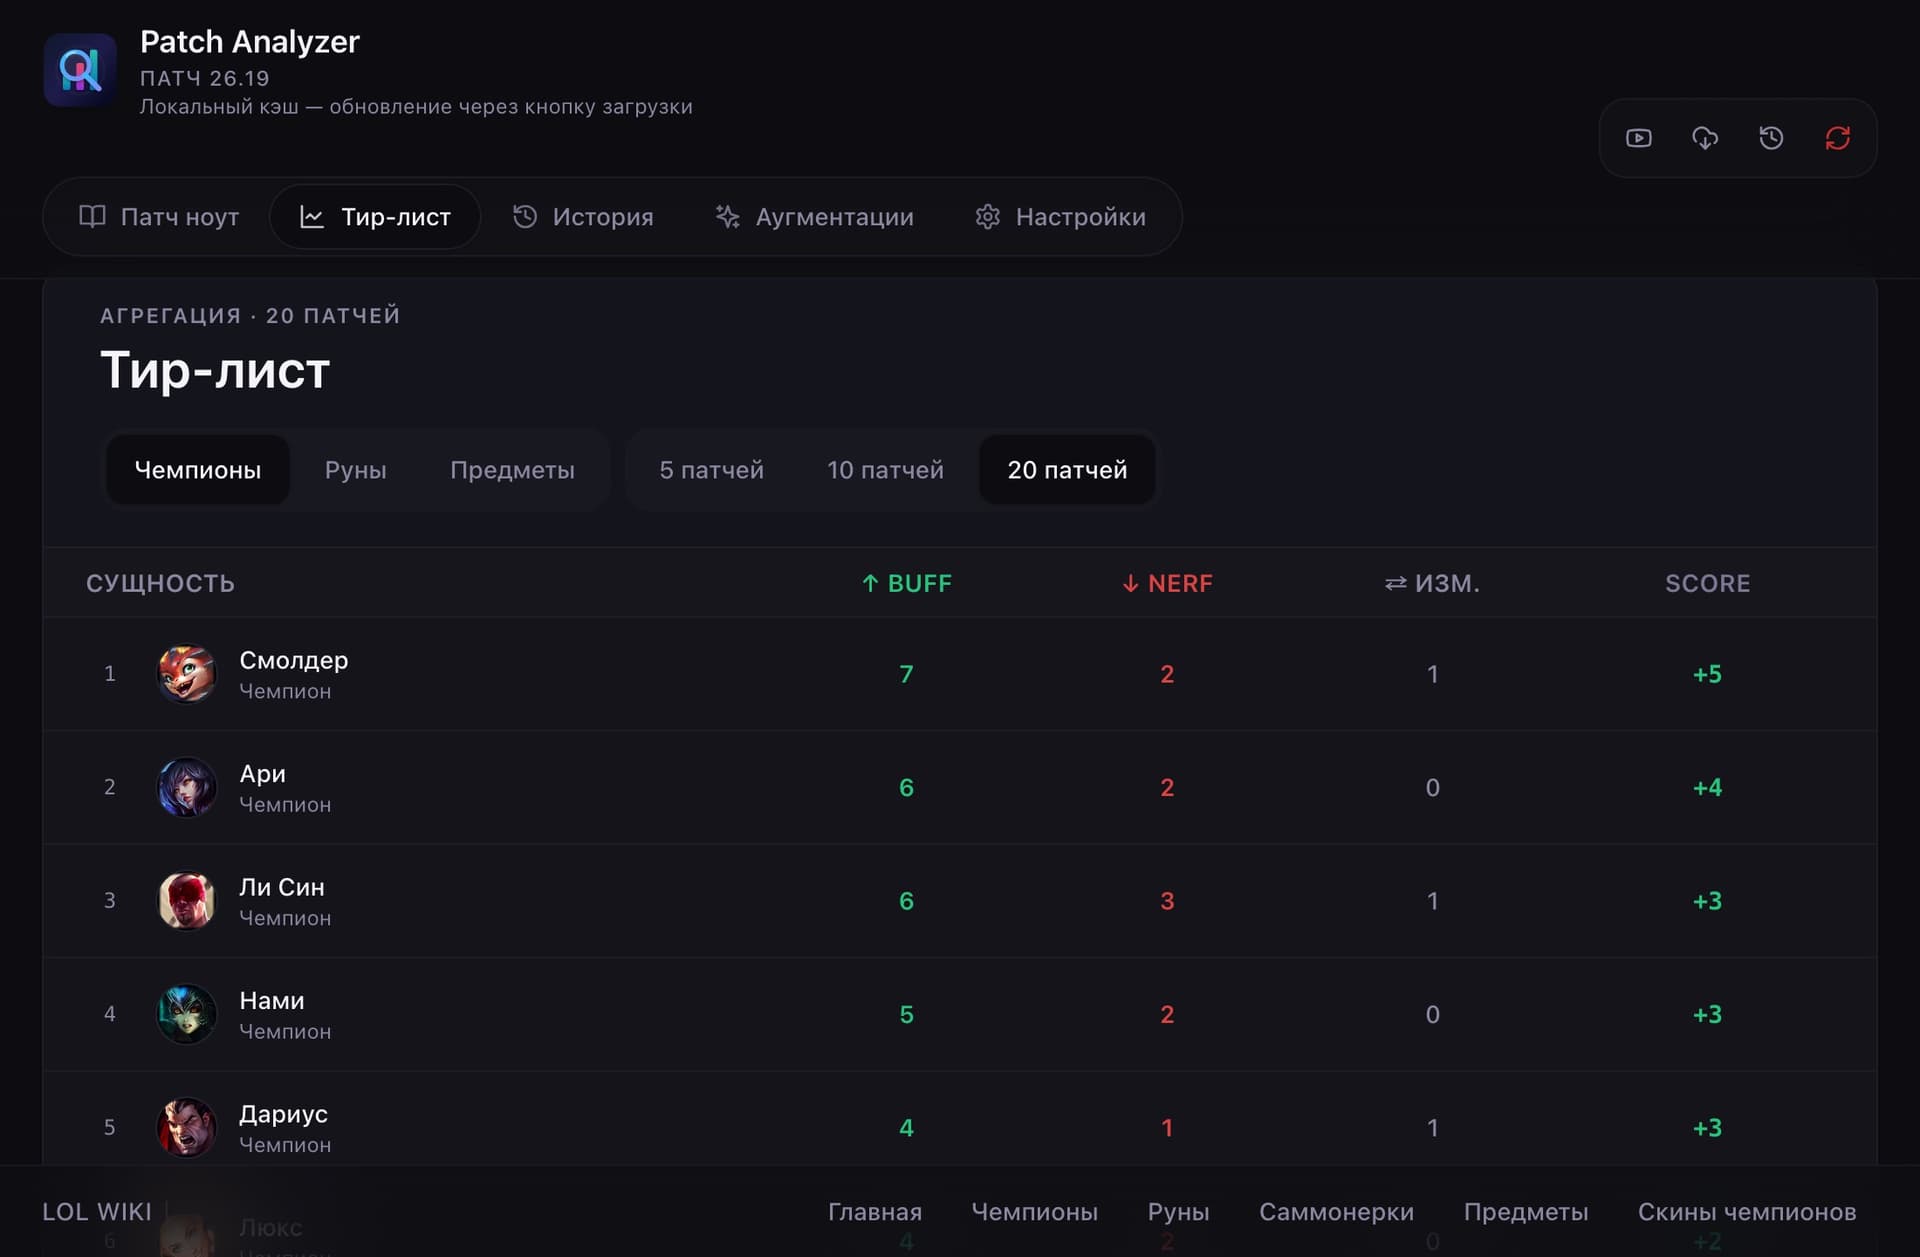Click the Ли Син name text
The width and height of the screenshot is (1920, 1257).
tap(282, 887)
